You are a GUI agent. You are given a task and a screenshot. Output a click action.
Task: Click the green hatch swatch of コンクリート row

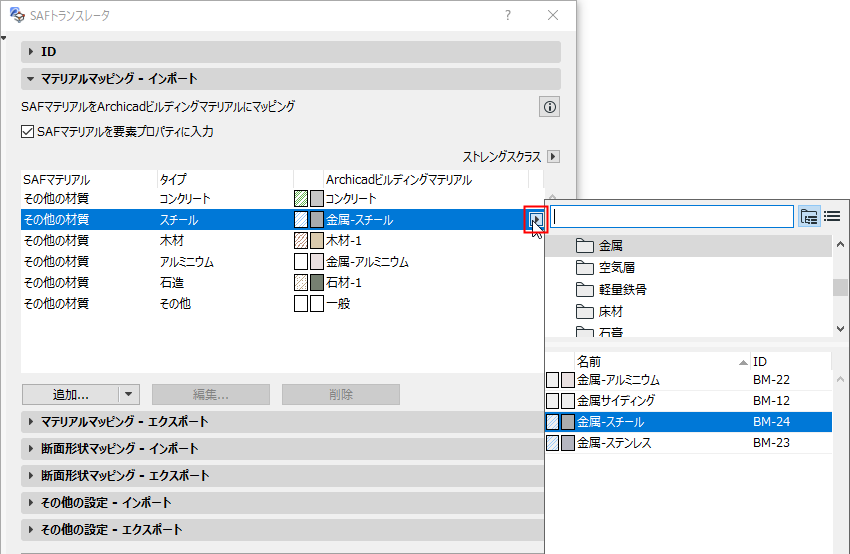click(x=301, y=198)
